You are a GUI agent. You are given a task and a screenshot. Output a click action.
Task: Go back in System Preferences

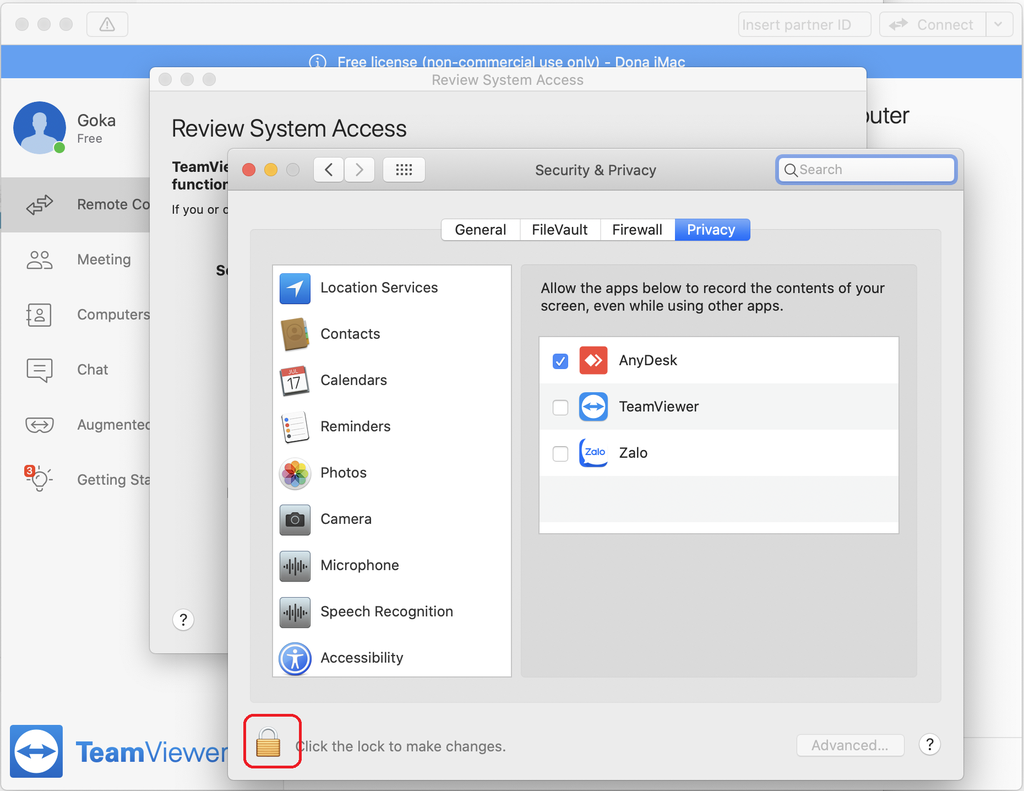pos(328,170)
